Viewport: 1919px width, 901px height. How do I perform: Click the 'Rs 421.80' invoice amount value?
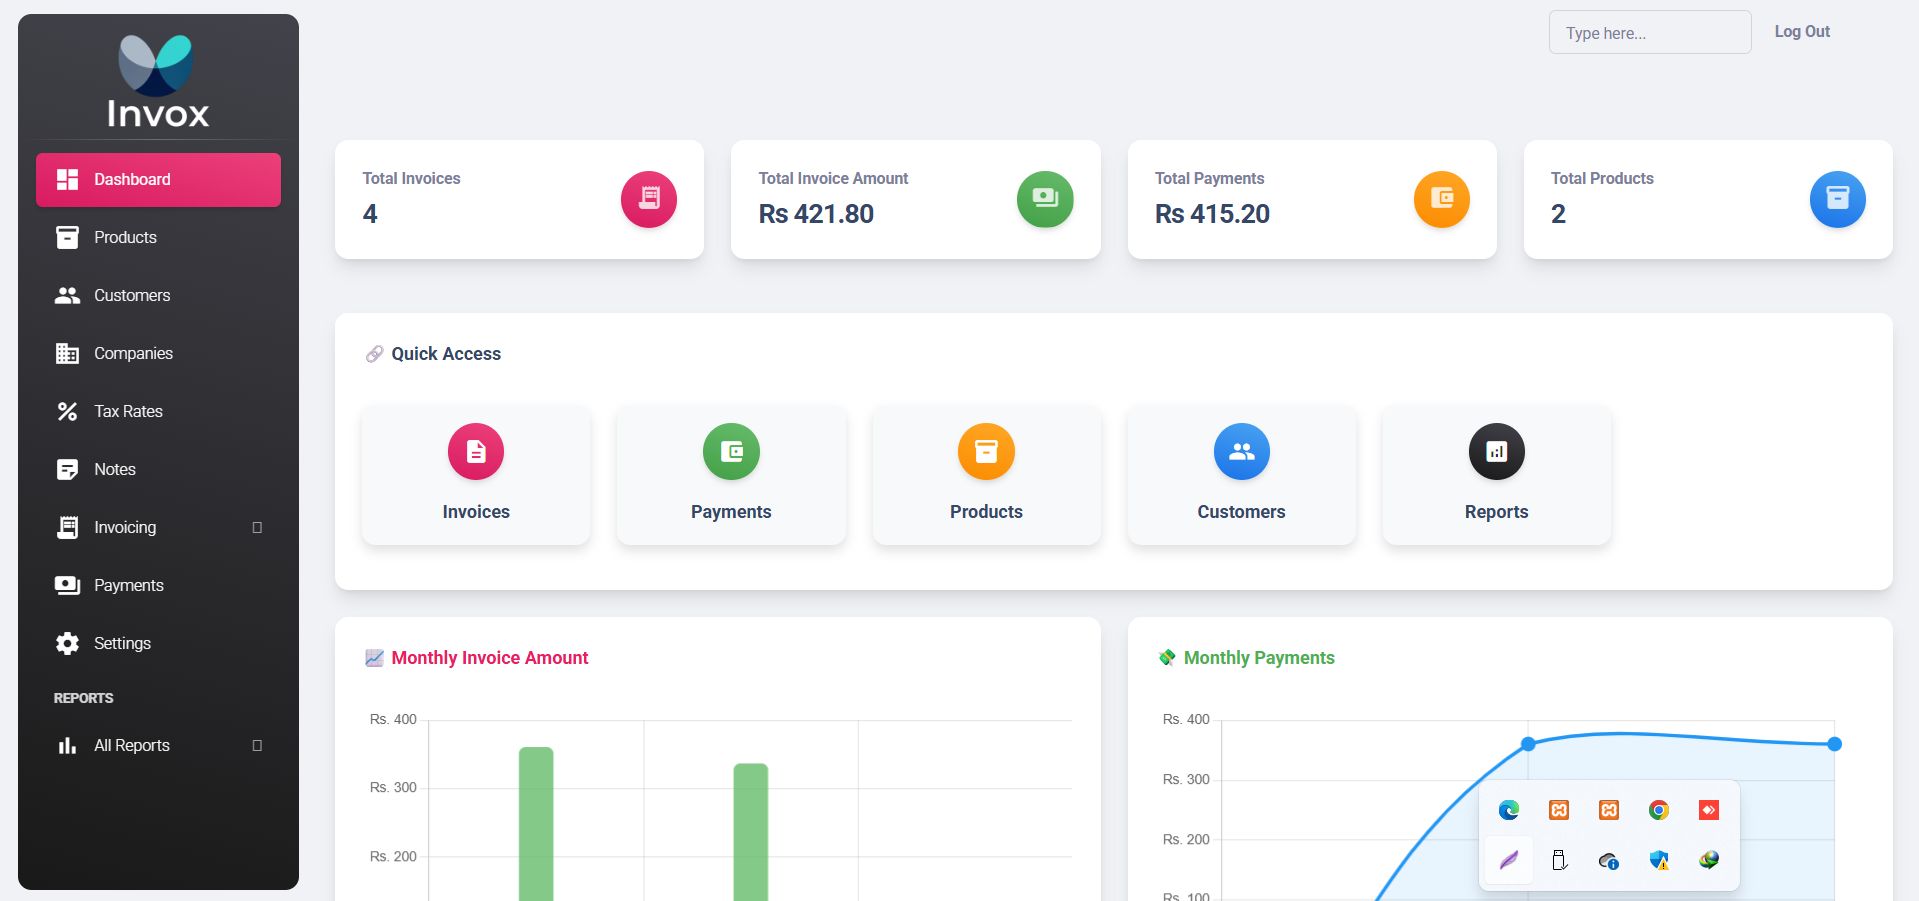816,214
